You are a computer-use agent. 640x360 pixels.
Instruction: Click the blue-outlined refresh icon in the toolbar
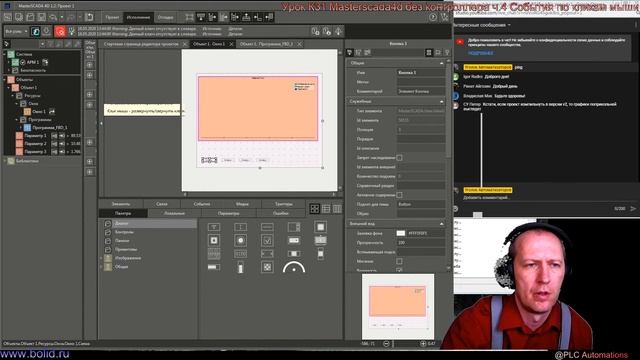point(36,31)
